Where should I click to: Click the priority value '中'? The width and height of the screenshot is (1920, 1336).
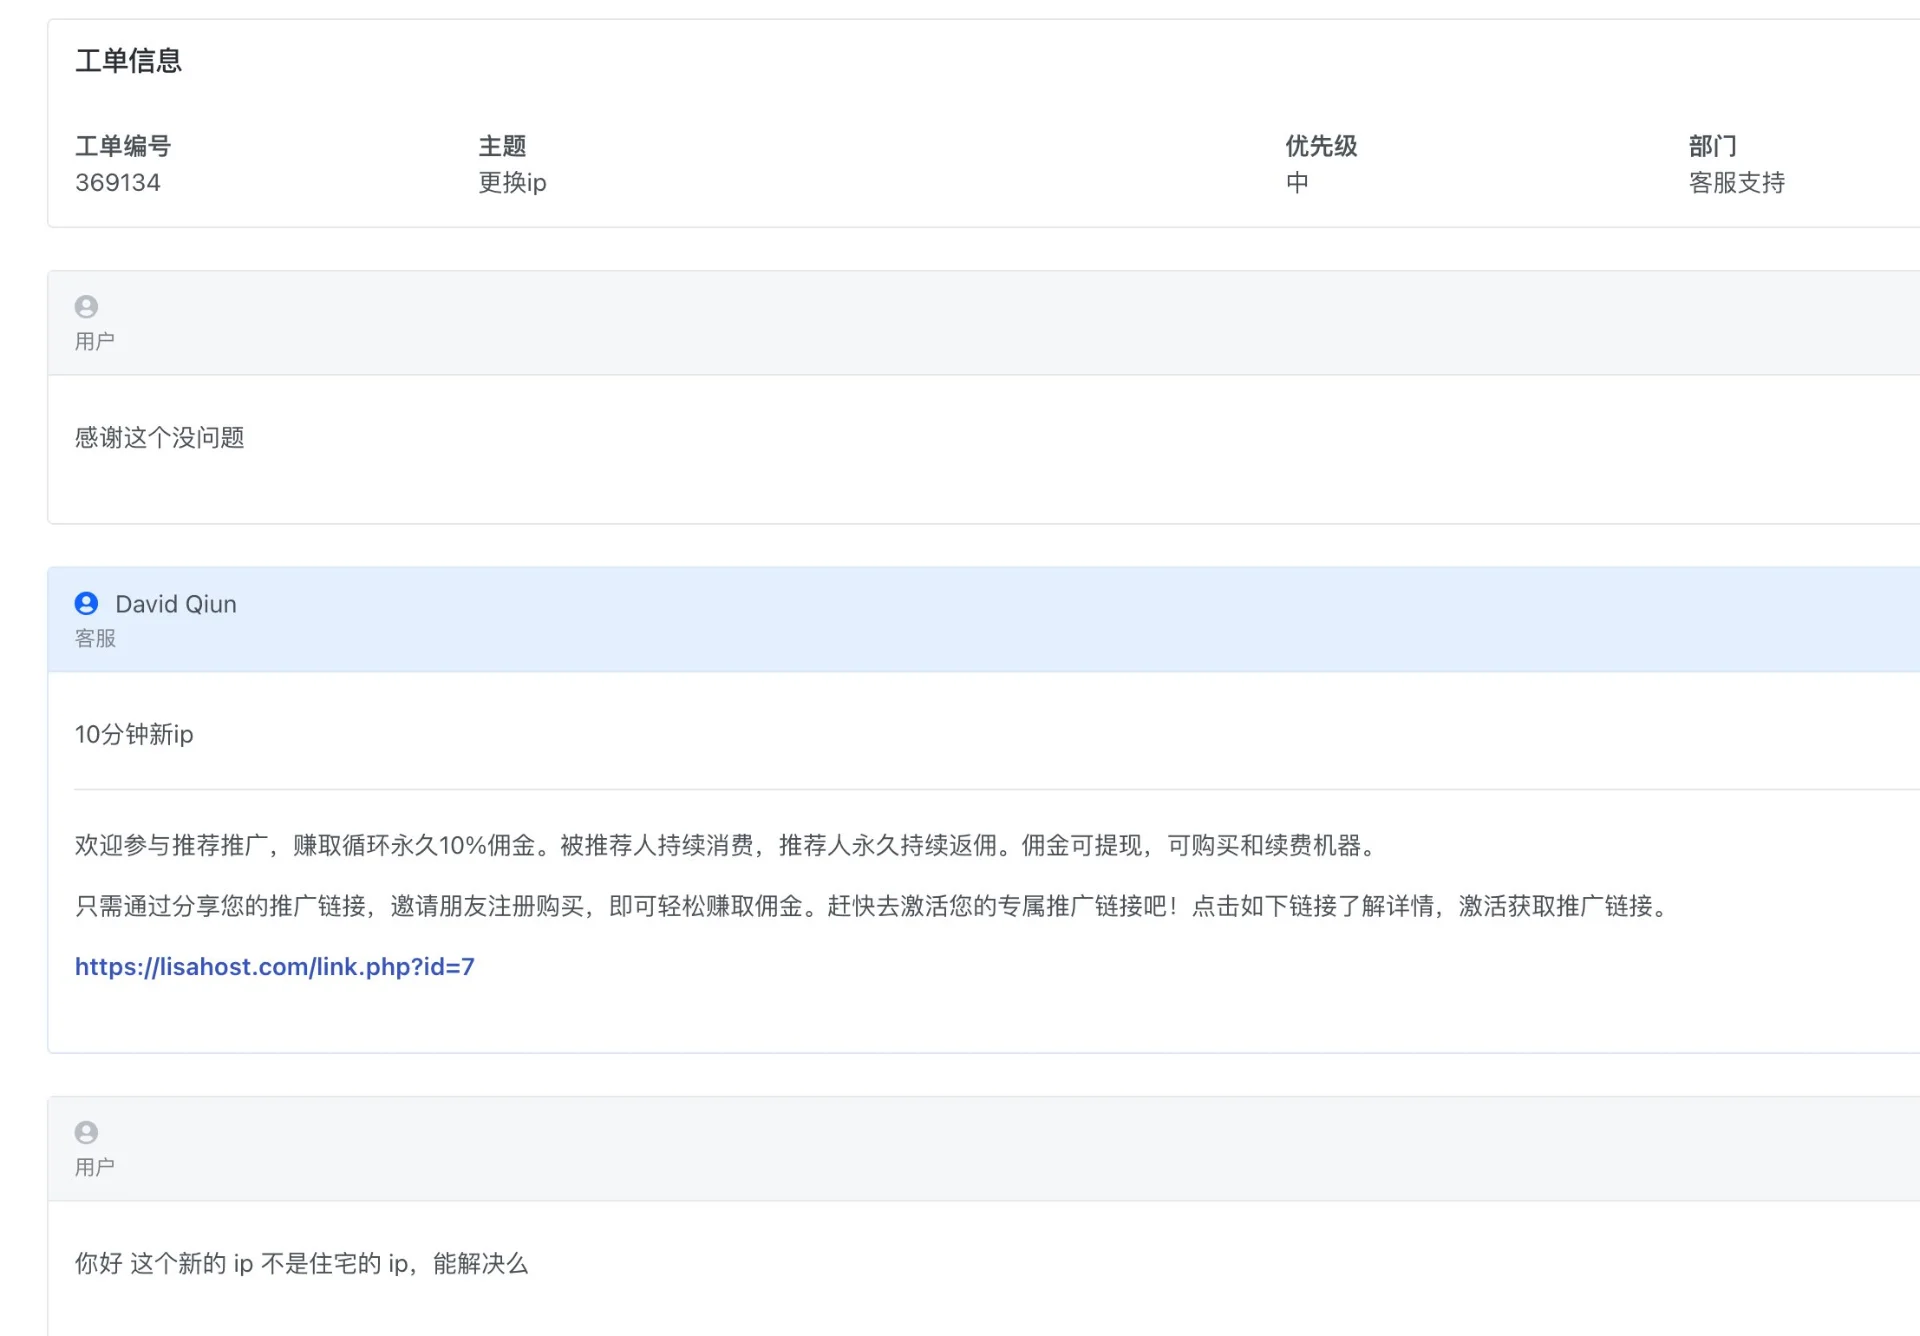[x=1297, y=182]
